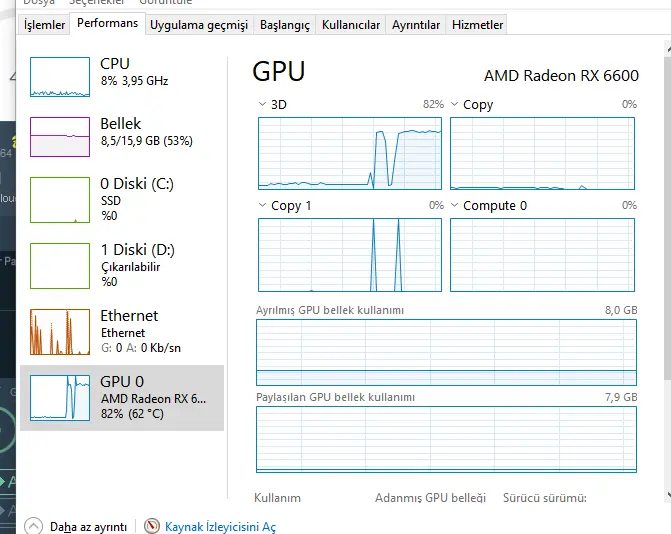Select the Bellek memory graph thumbnail
Viewport: 671px width, 534px height.
coord(60,137)
